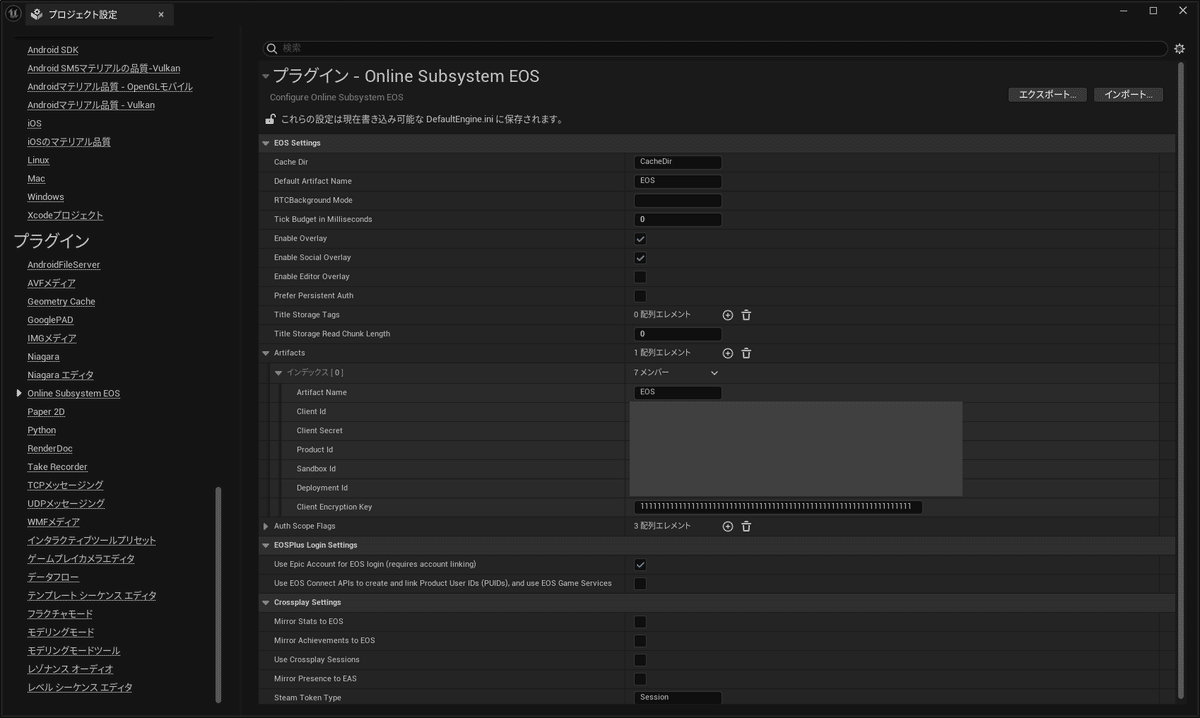Collapse the EOS Settings section
1200x718 pixels.
[265, 142]
